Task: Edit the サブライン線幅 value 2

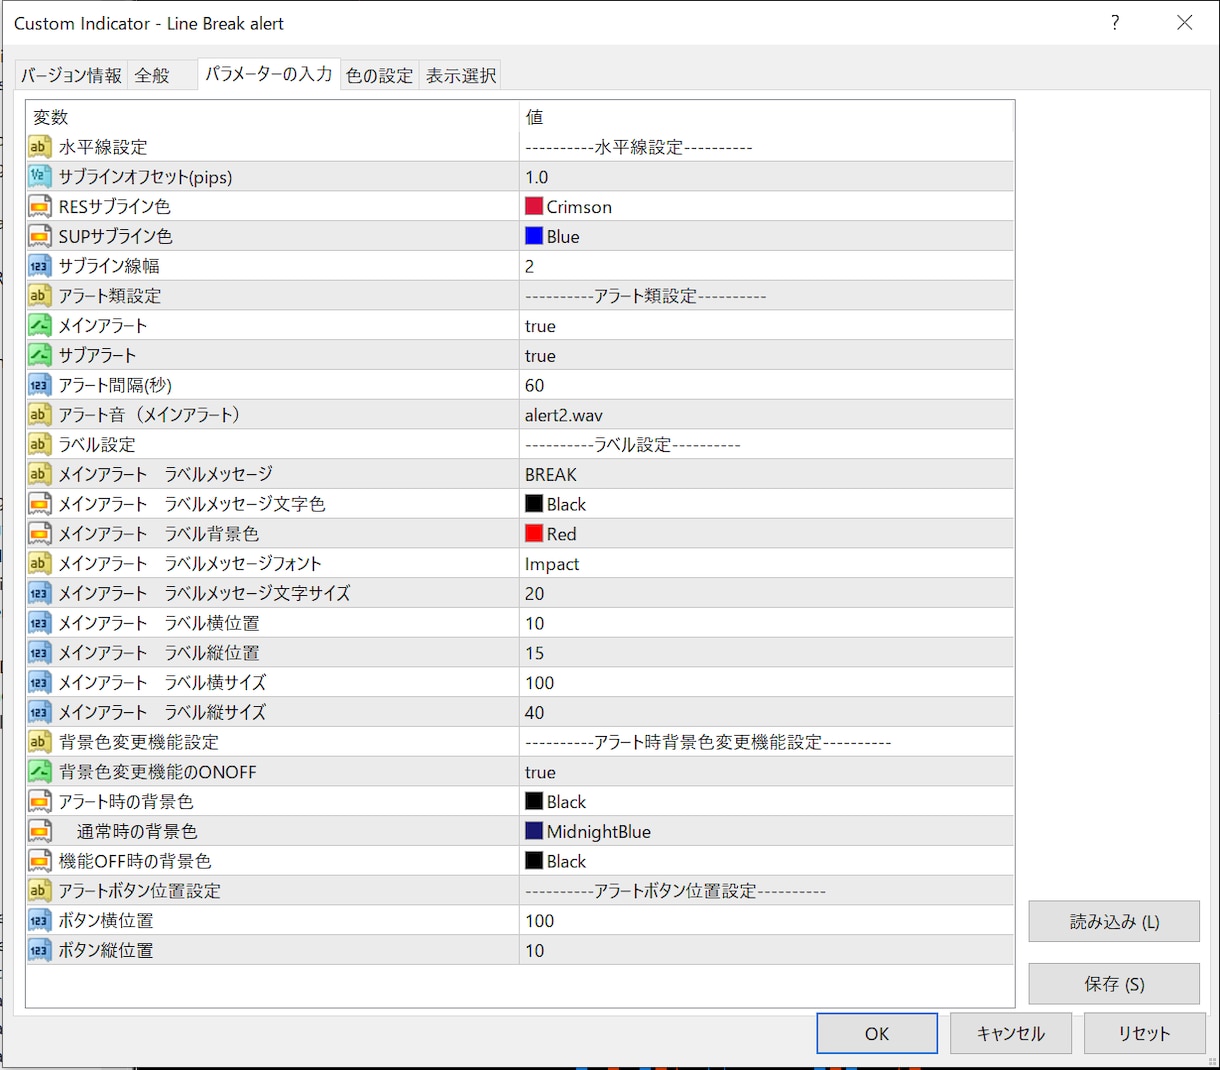Action: (767, 266)
